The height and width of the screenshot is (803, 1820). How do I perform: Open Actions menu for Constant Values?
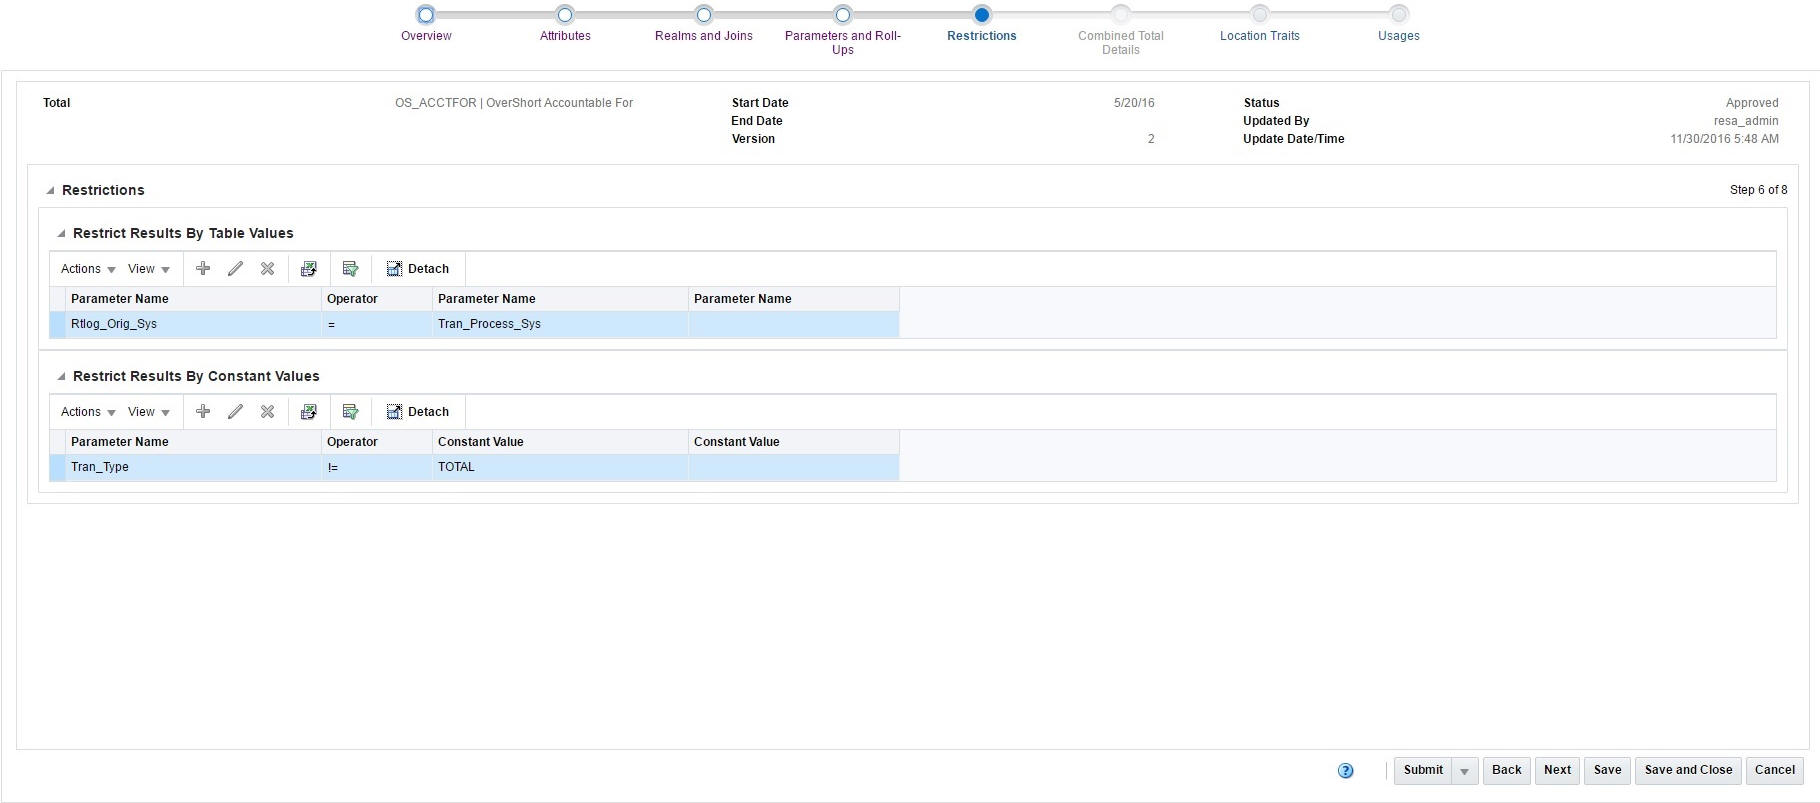[88, 412]
